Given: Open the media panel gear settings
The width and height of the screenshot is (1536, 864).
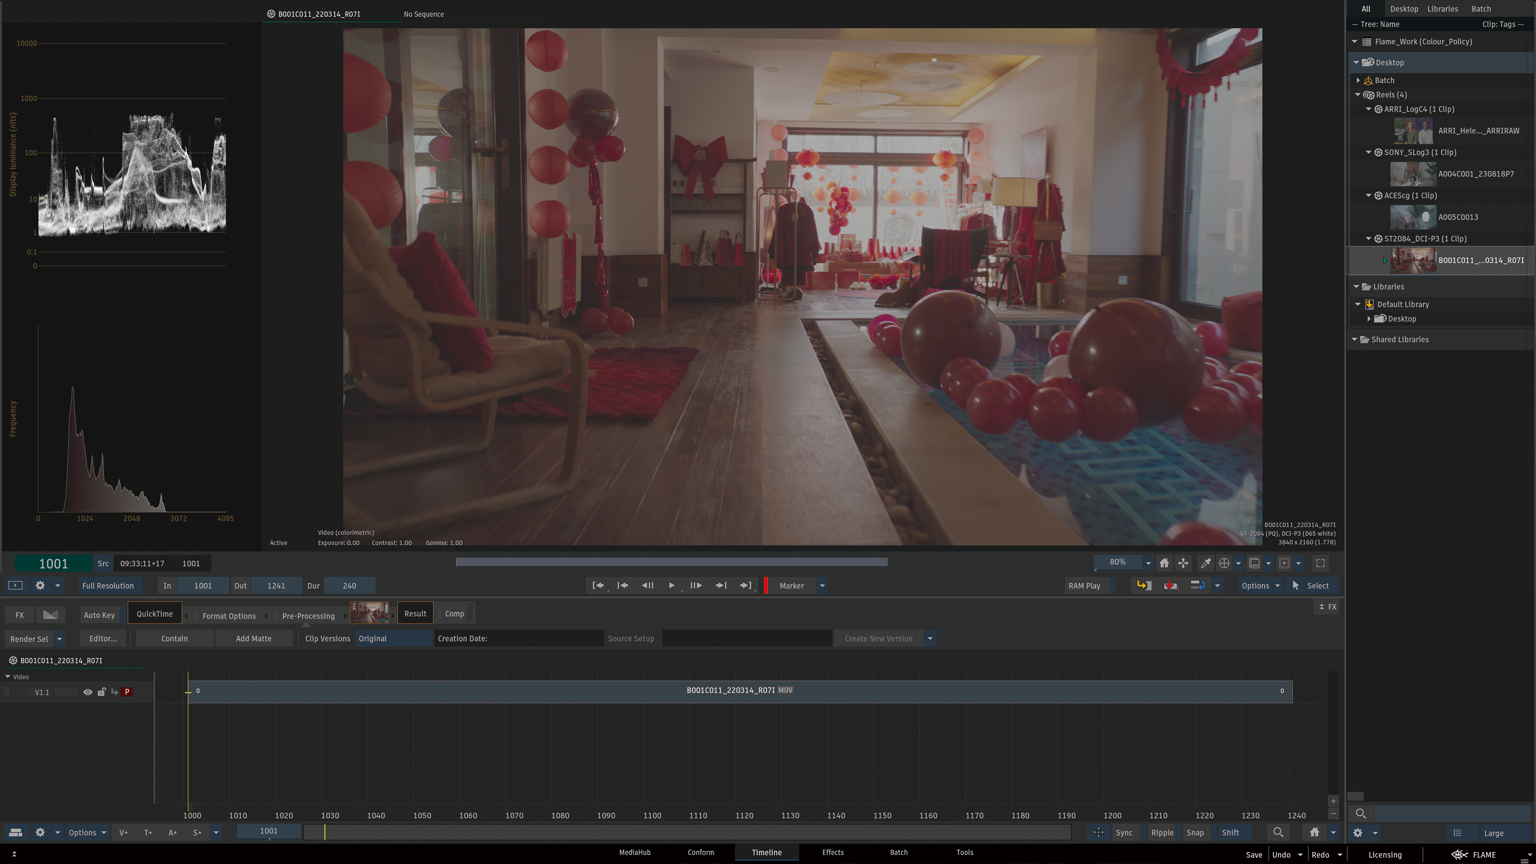Looking at the screenshot, I should pyautogui.click(x=1357, y=833).
